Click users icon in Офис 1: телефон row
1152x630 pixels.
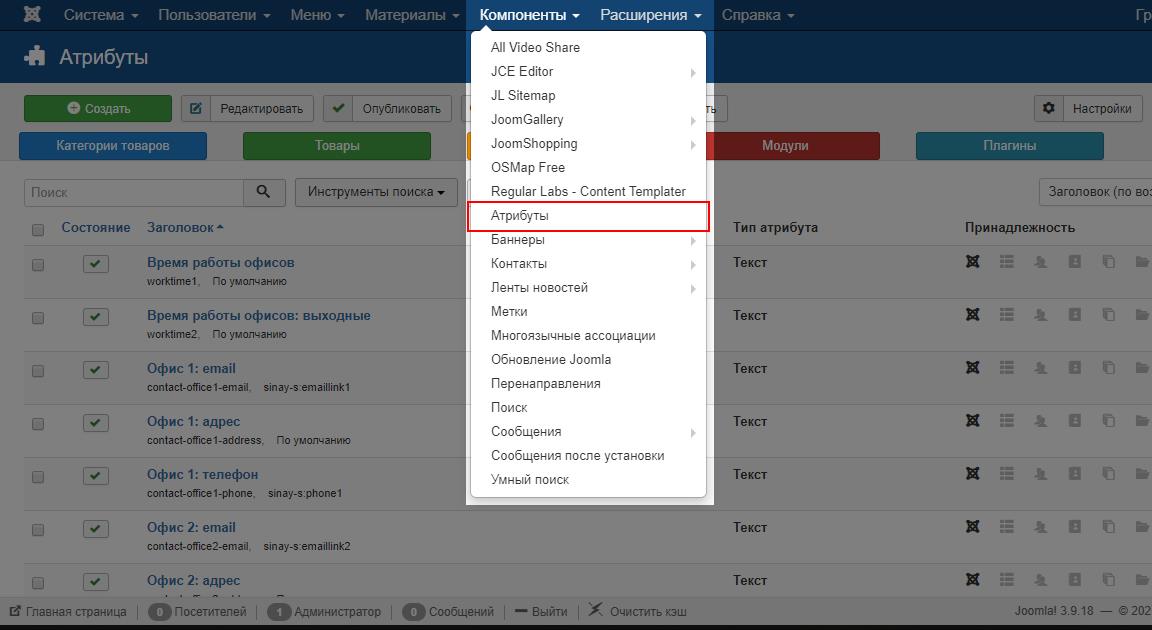[x=1040, y=474]
